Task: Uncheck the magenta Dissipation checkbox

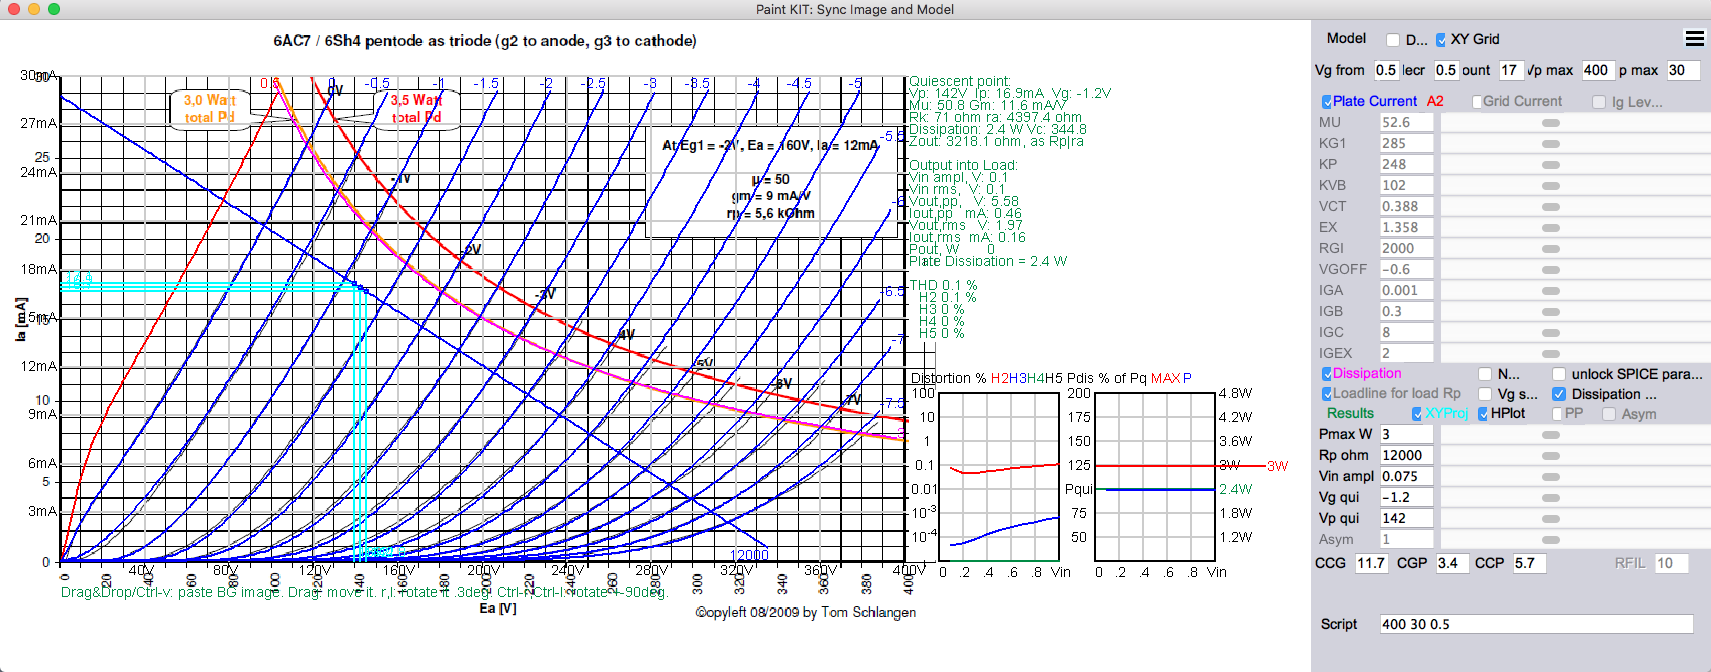Action: [1327, 374]
